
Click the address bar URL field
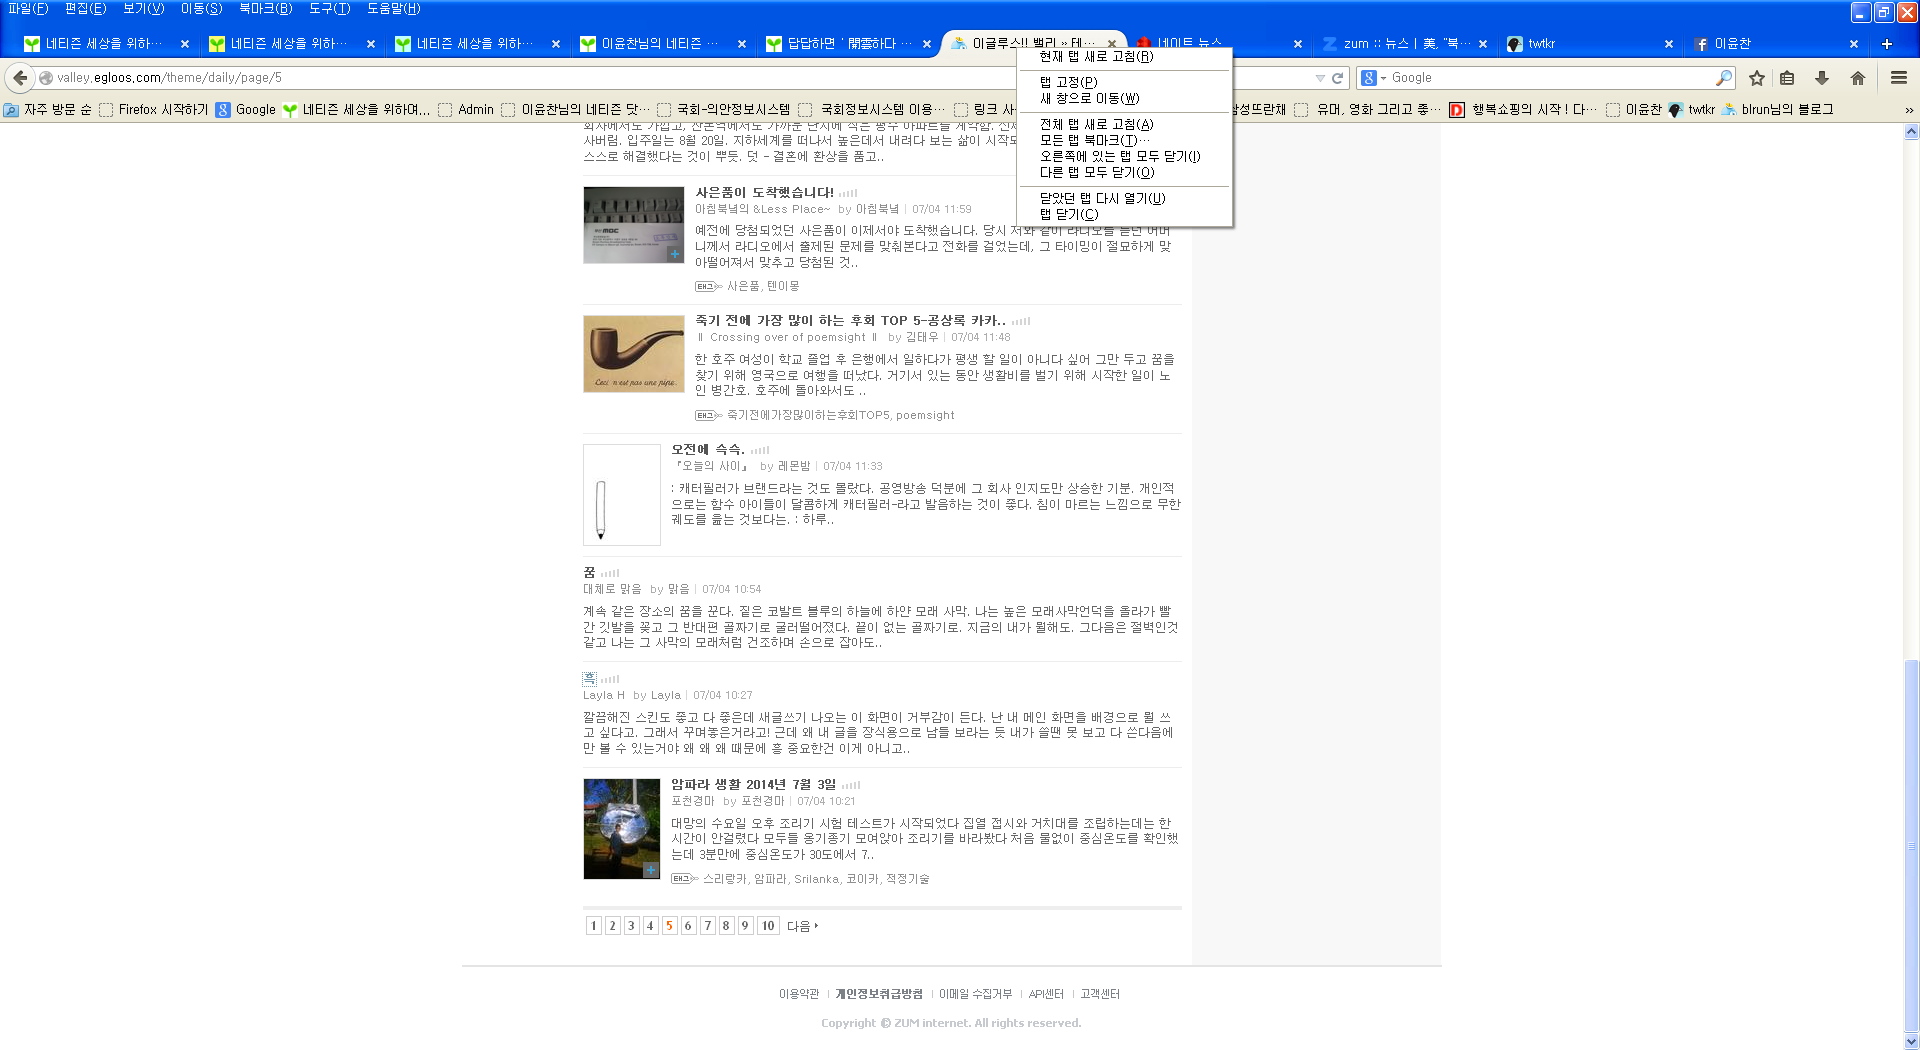(x=680, y=78)
